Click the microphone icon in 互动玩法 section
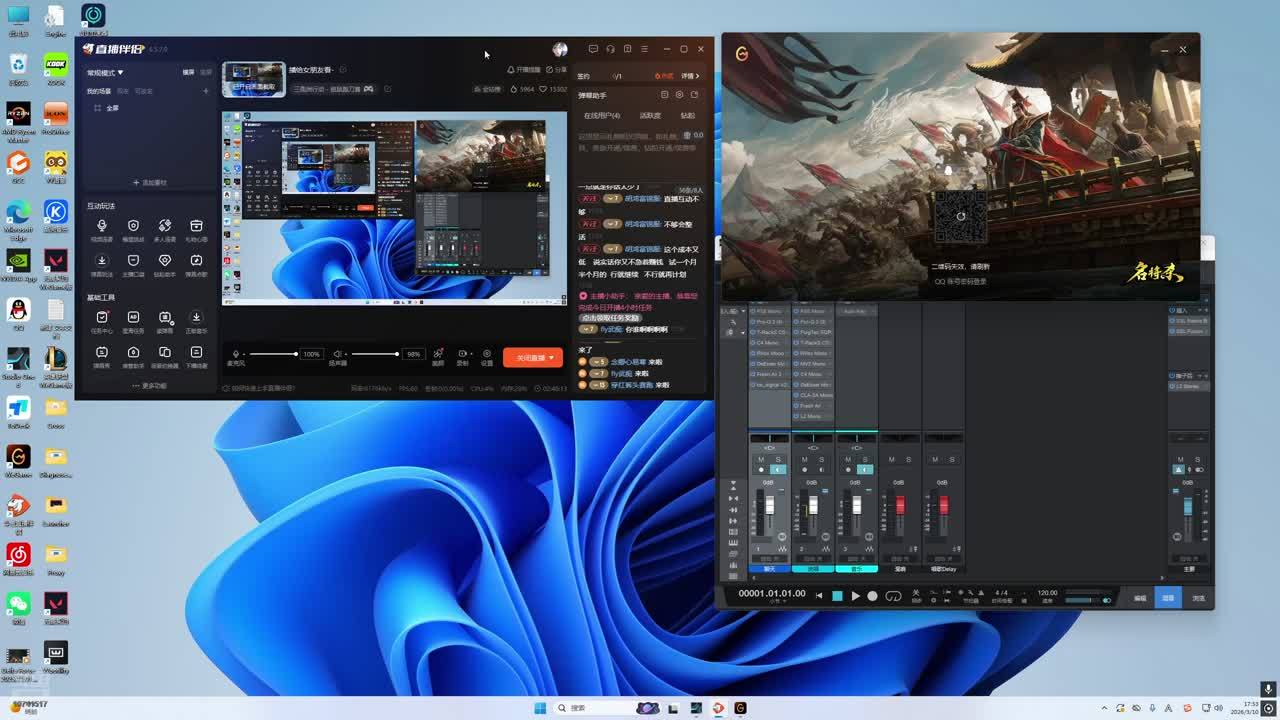1280x720 pixels. (x=102, y=227)
